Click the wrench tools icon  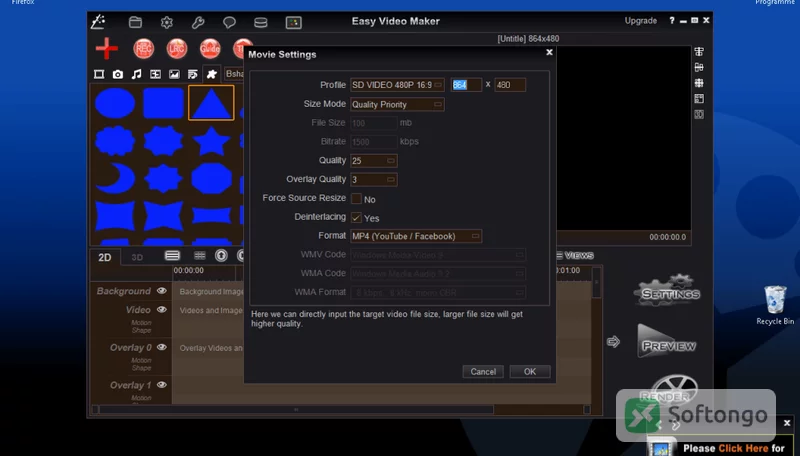pyautogui.click(x=198, y=22)
